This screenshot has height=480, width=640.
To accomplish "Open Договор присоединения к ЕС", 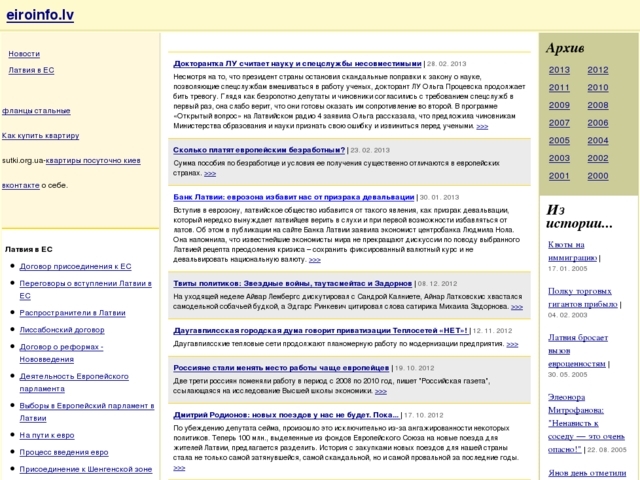I will tap(76, 266).
